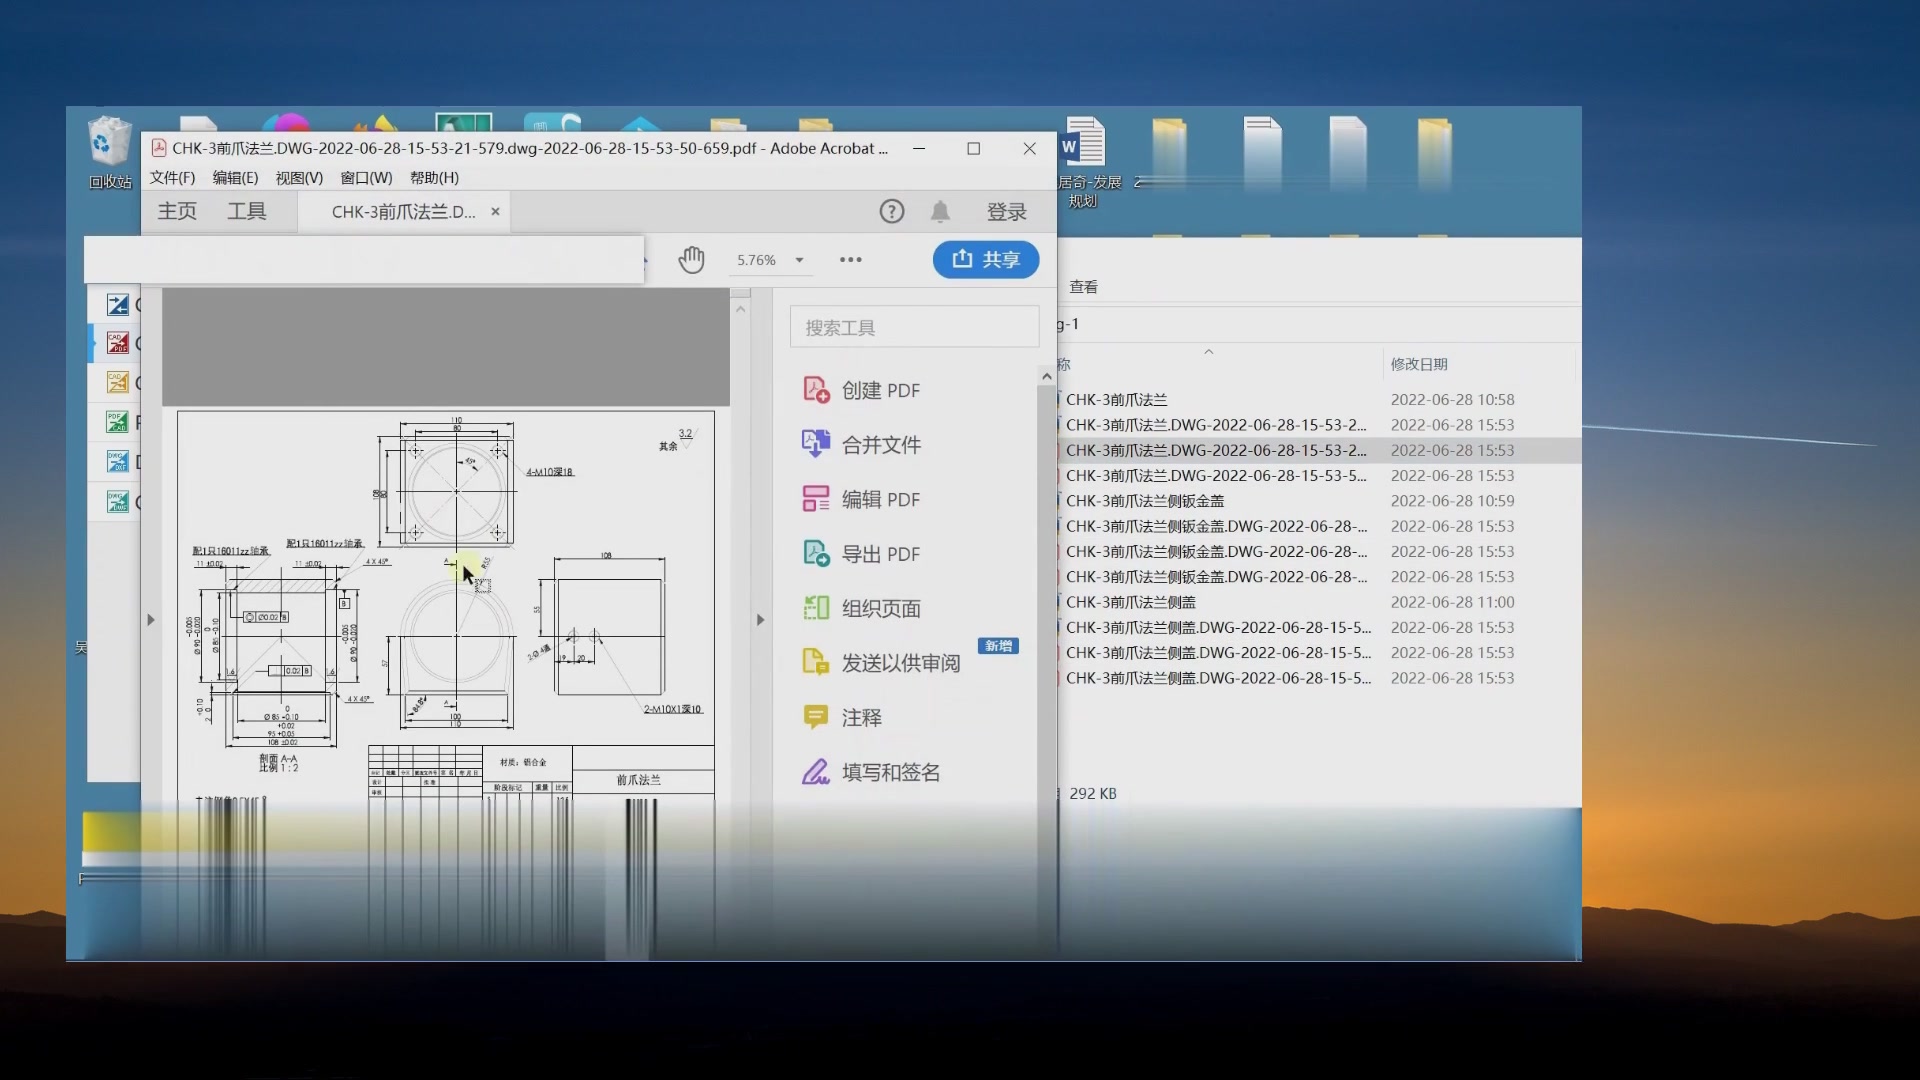The width and height of the screenshot is (1920, 1080).
Task: Click the 登录 sign-in link
Action: tap(1006, 212)
